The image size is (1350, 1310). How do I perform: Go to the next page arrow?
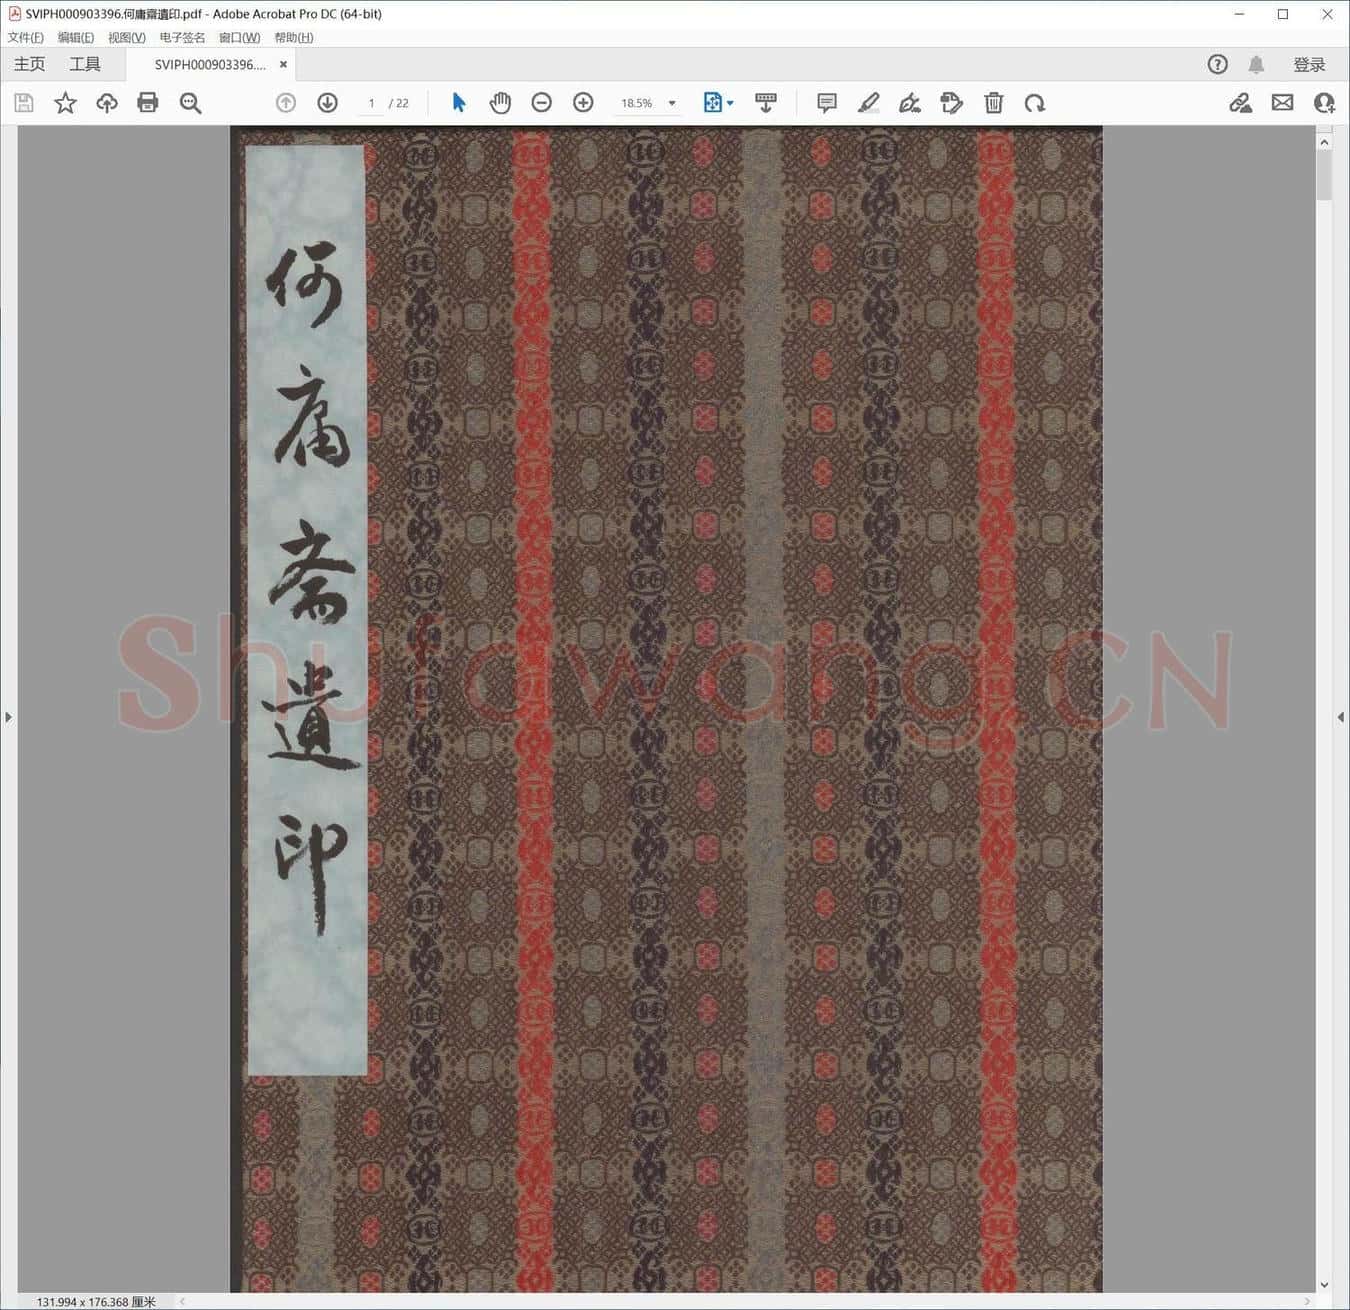tap(327, 103)
